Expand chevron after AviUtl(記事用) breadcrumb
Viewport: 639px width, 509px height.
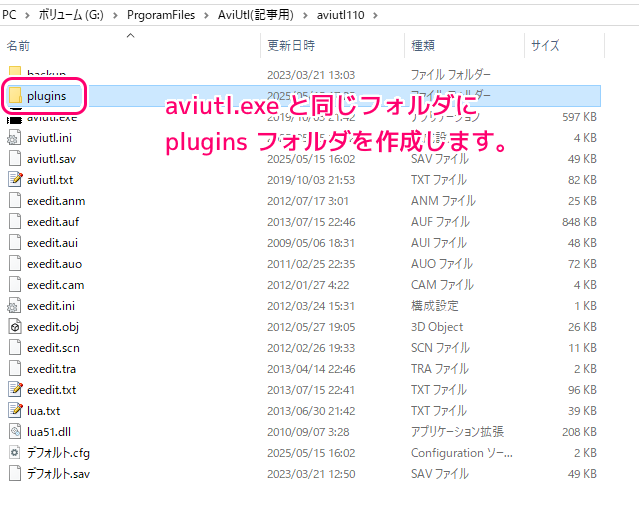(305, 15)
